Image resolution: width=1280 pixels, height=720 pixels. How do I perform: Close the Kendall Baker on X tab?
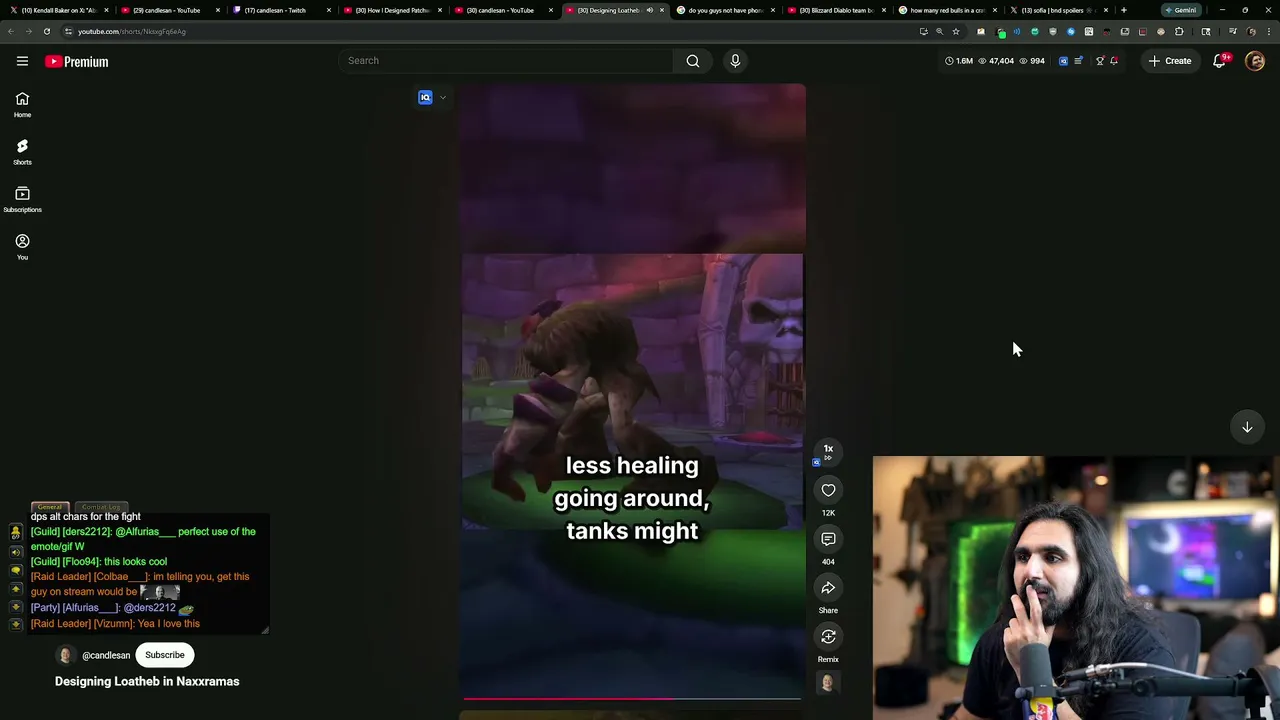(x=106, y=10)
